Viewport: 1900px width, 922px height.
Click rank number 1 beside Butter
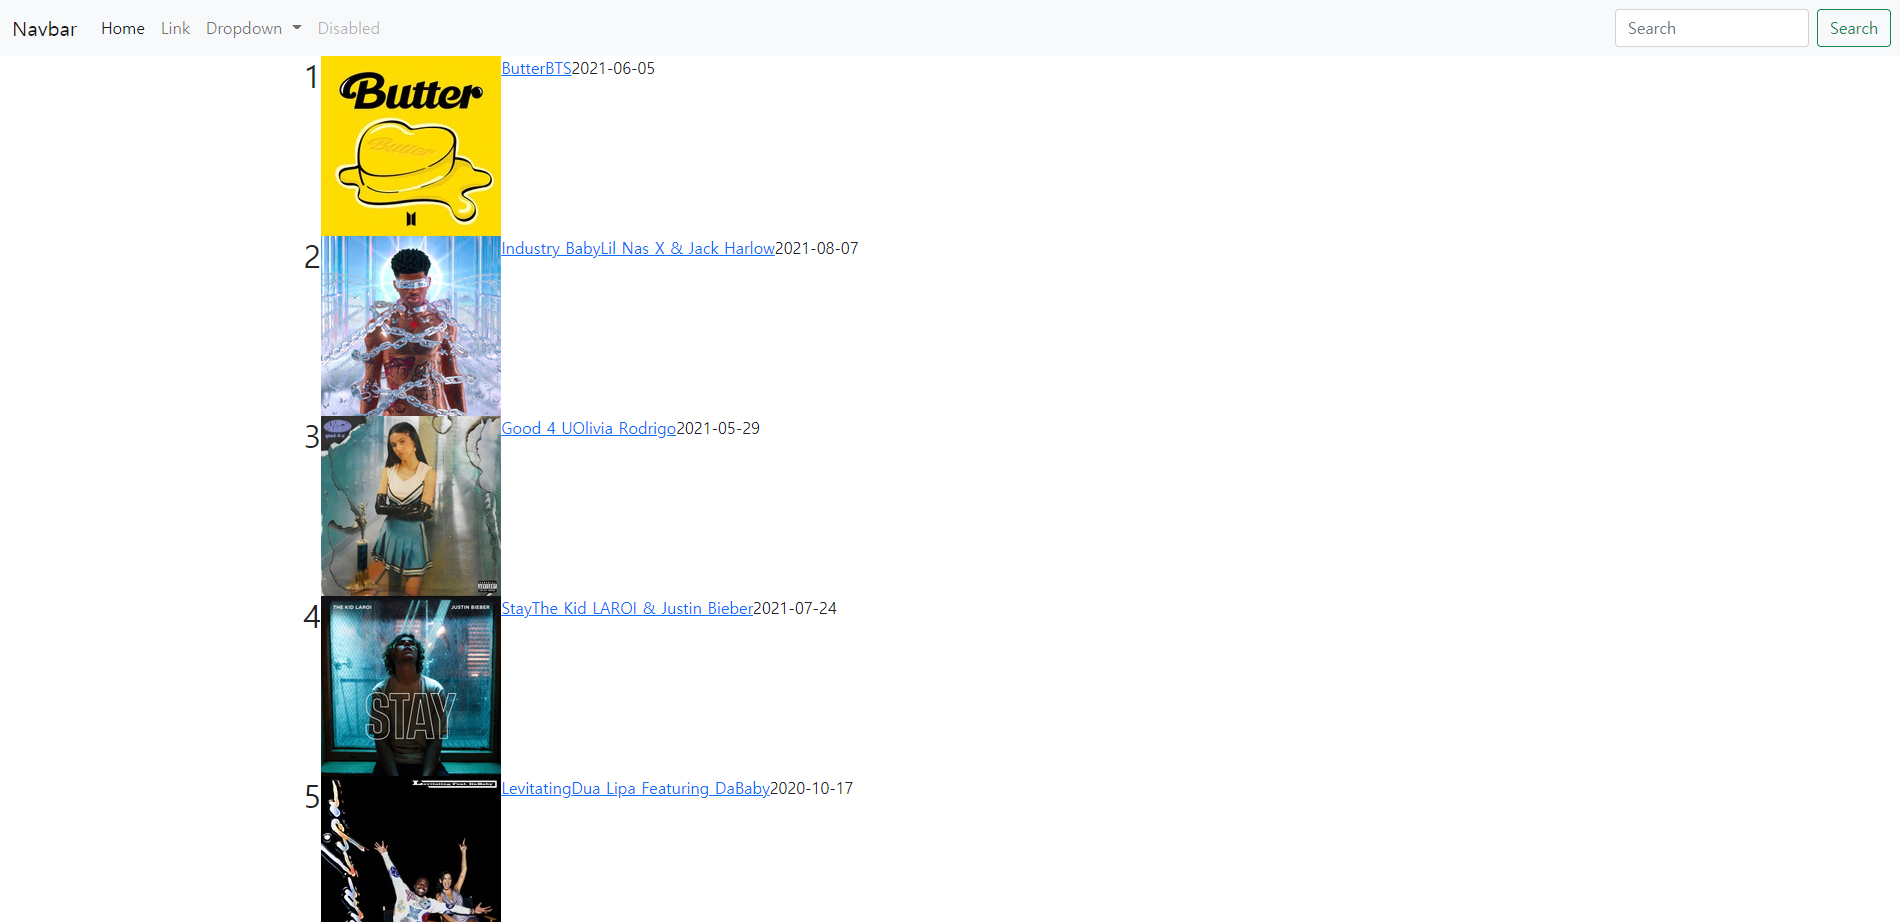[x=312, y=77]
